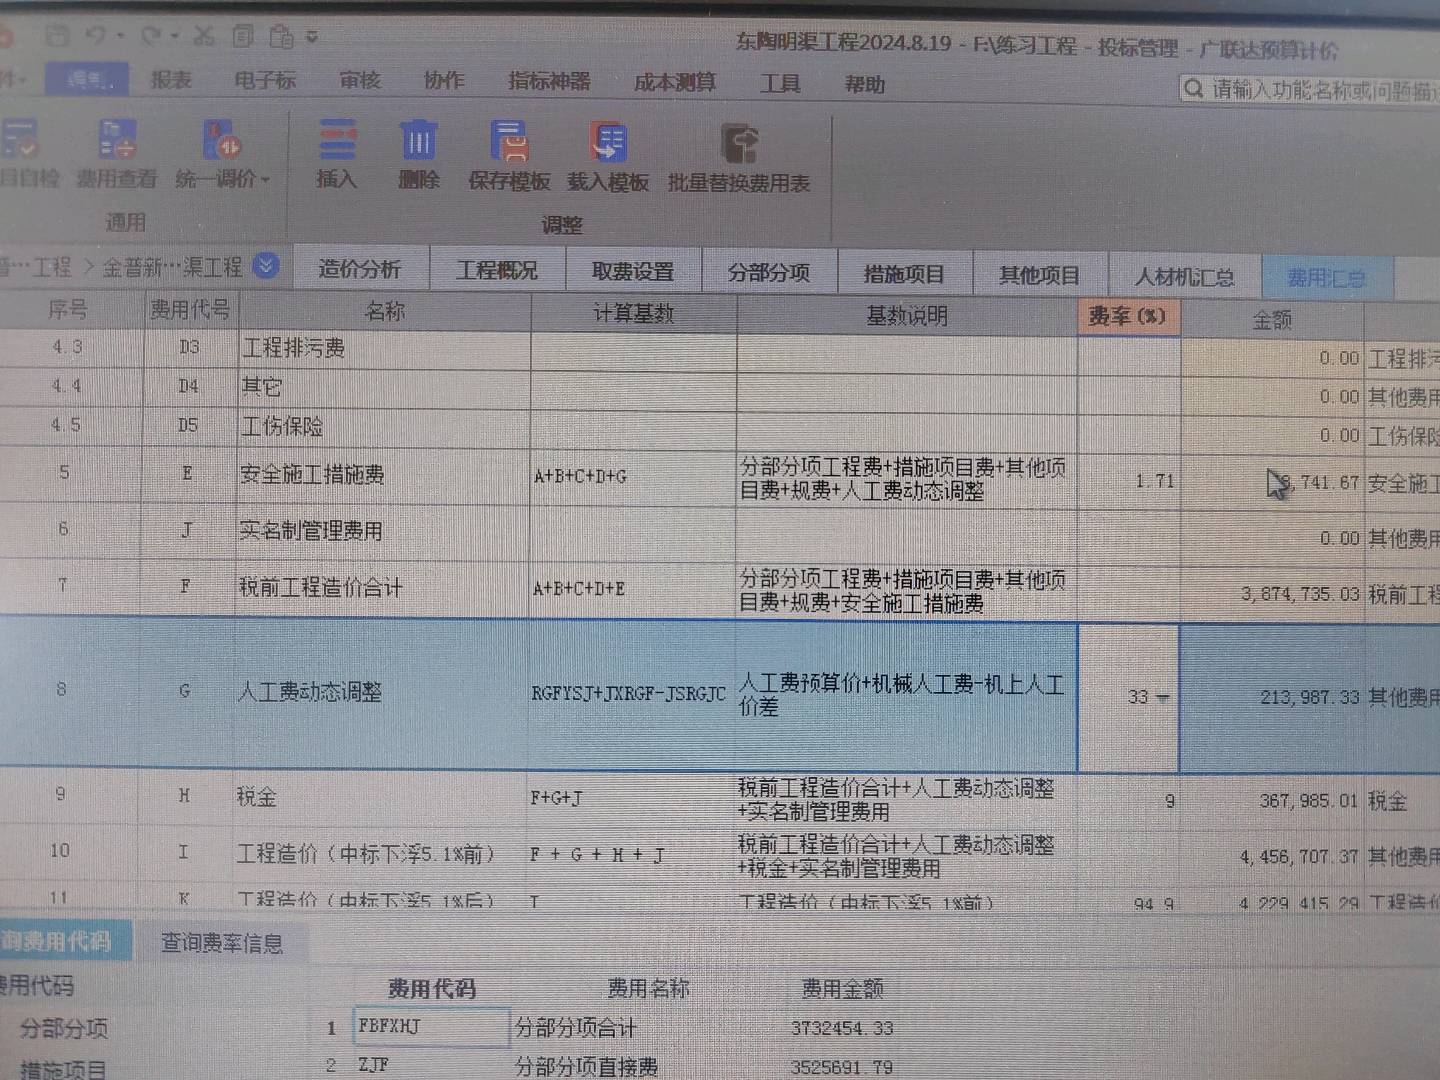Click the 4,456,707.37 amount cell
Screen dimensions: 1440x1080
pyautogui.click(x=1272, y=857)
